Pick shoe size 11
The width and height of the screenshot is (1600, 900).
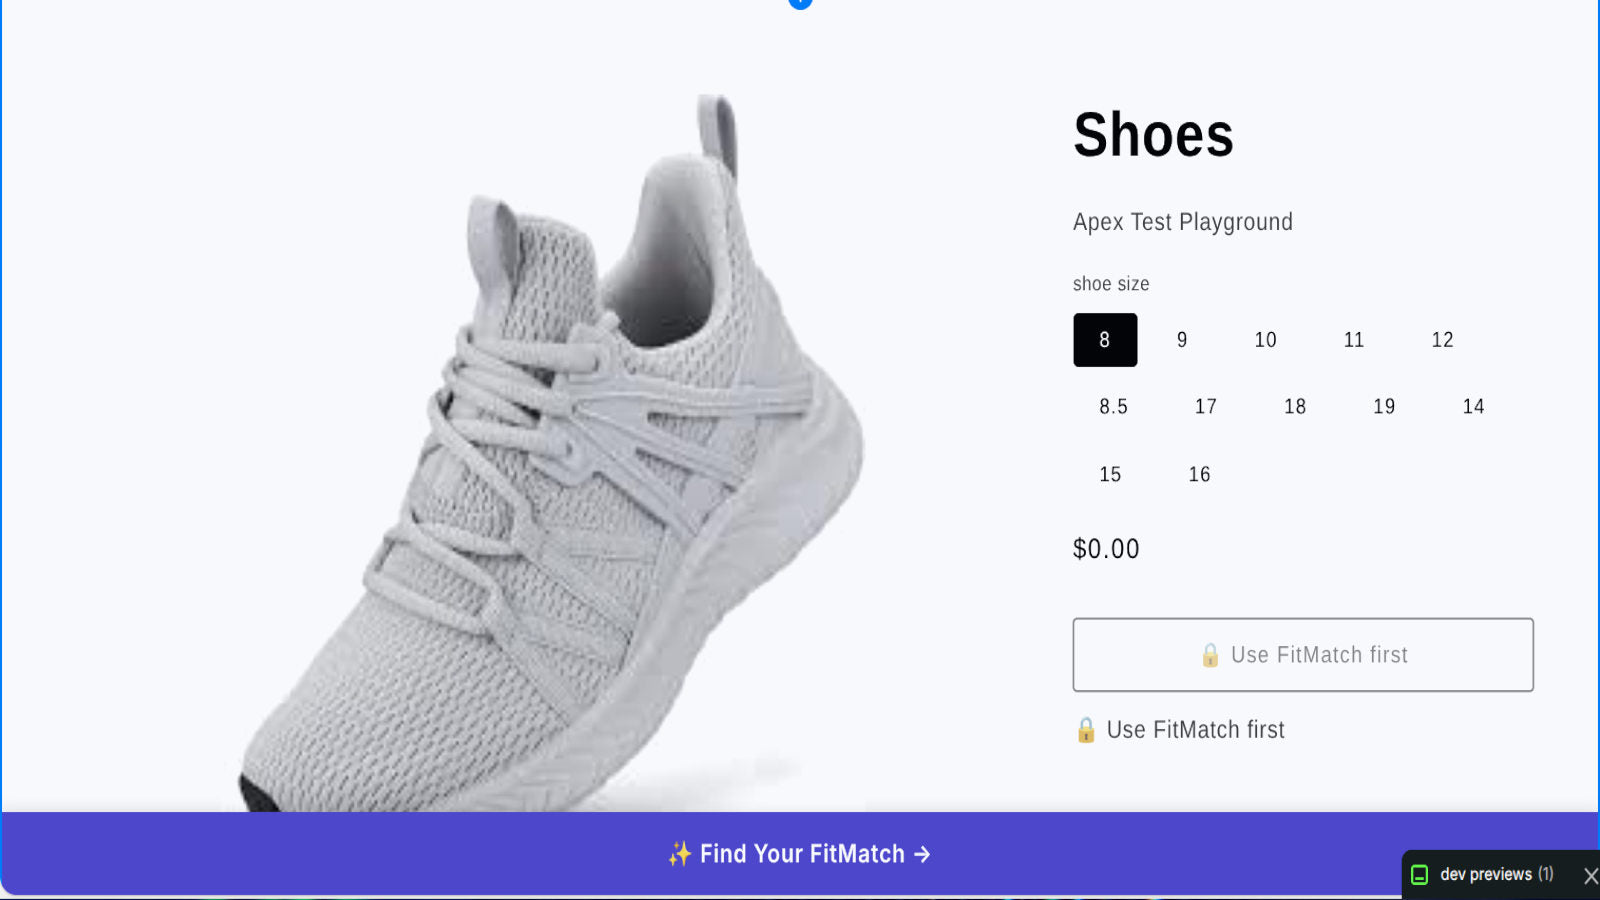pos(1354,340)
